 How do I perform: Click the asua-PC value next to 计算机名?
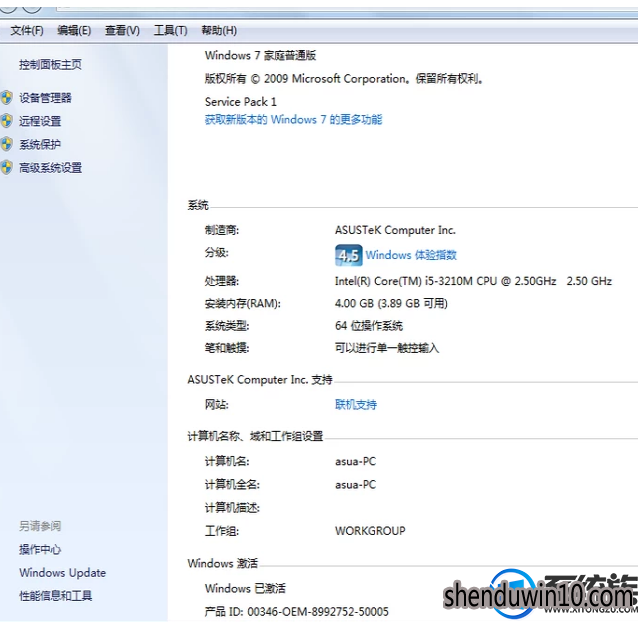[x=356, y=462]
